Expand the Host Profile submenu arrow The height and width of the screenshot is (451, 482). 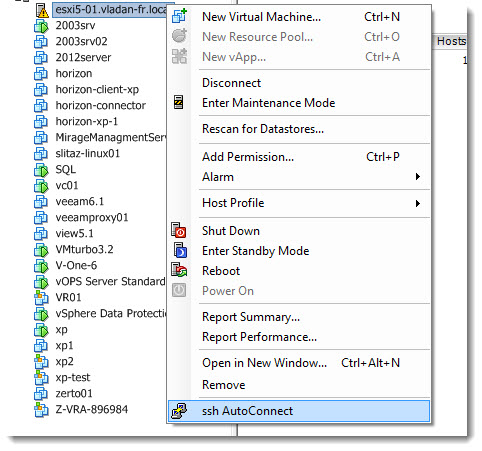417,203
